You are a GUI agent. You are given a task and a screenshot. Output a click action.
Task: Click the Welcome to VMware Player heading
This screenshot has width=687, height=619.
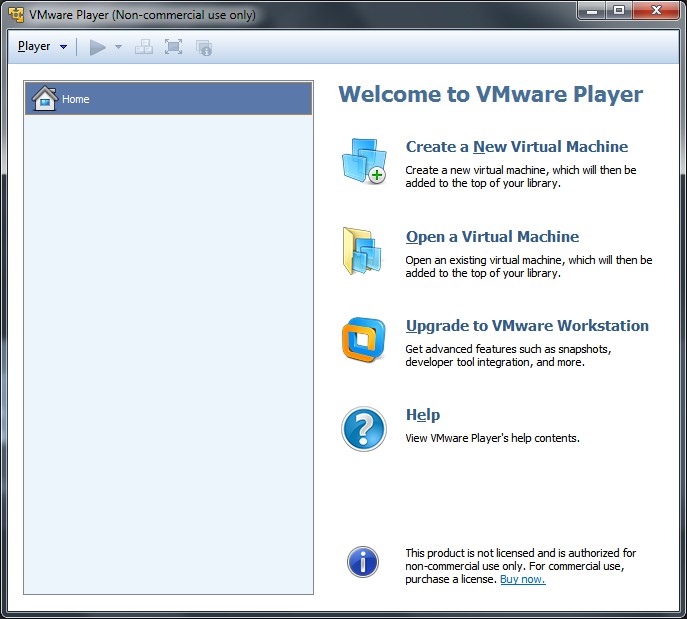pos(491,94)
